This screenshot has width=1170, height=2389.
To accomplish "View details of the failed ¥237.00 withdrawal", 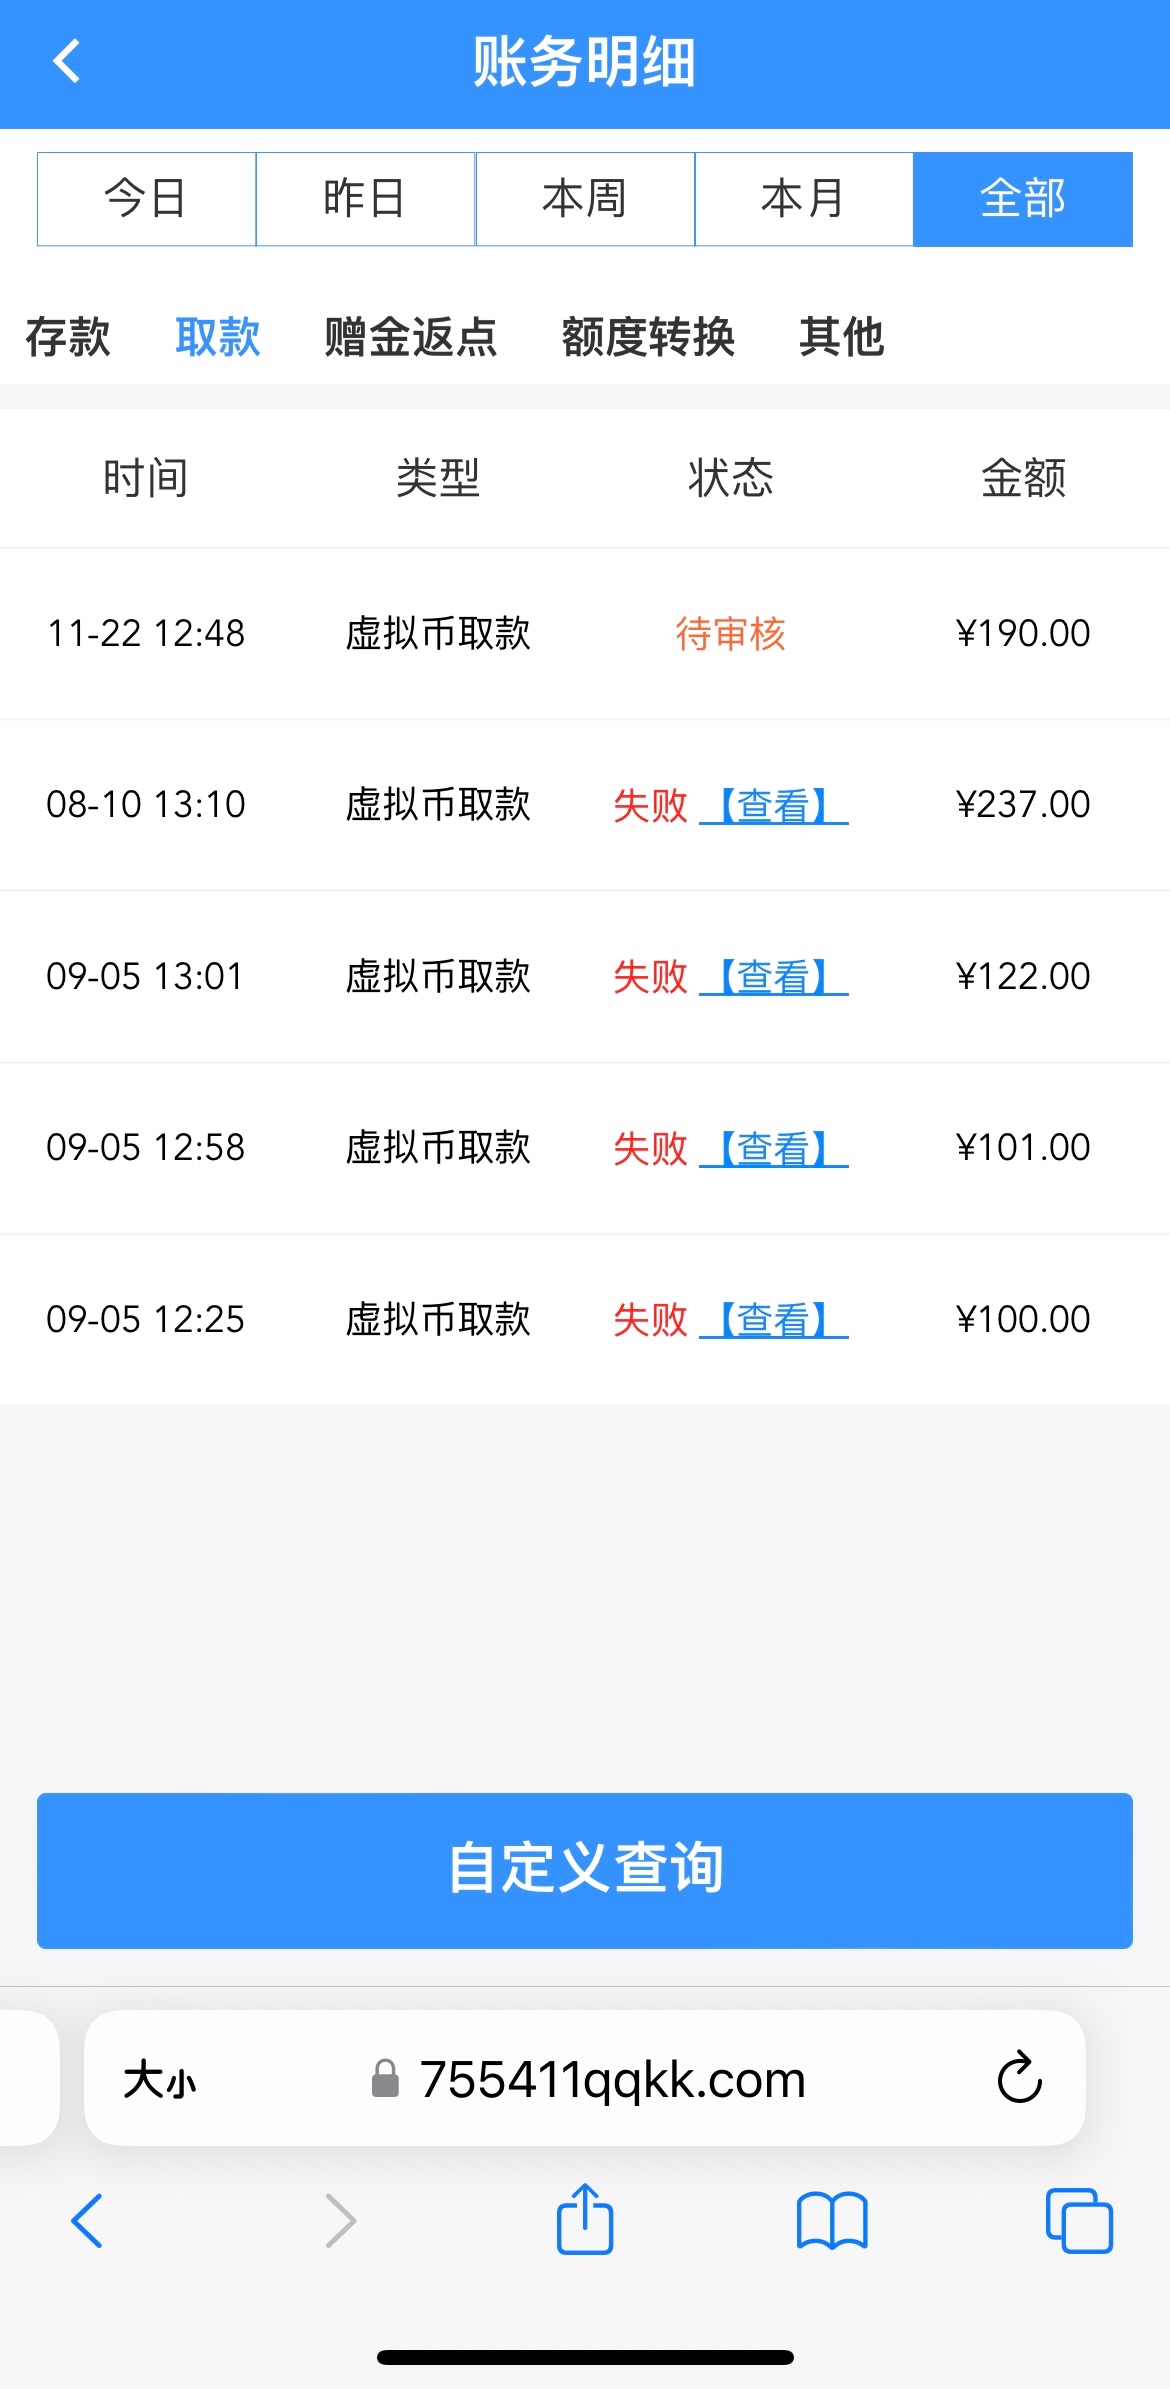I will click(774, 805).
